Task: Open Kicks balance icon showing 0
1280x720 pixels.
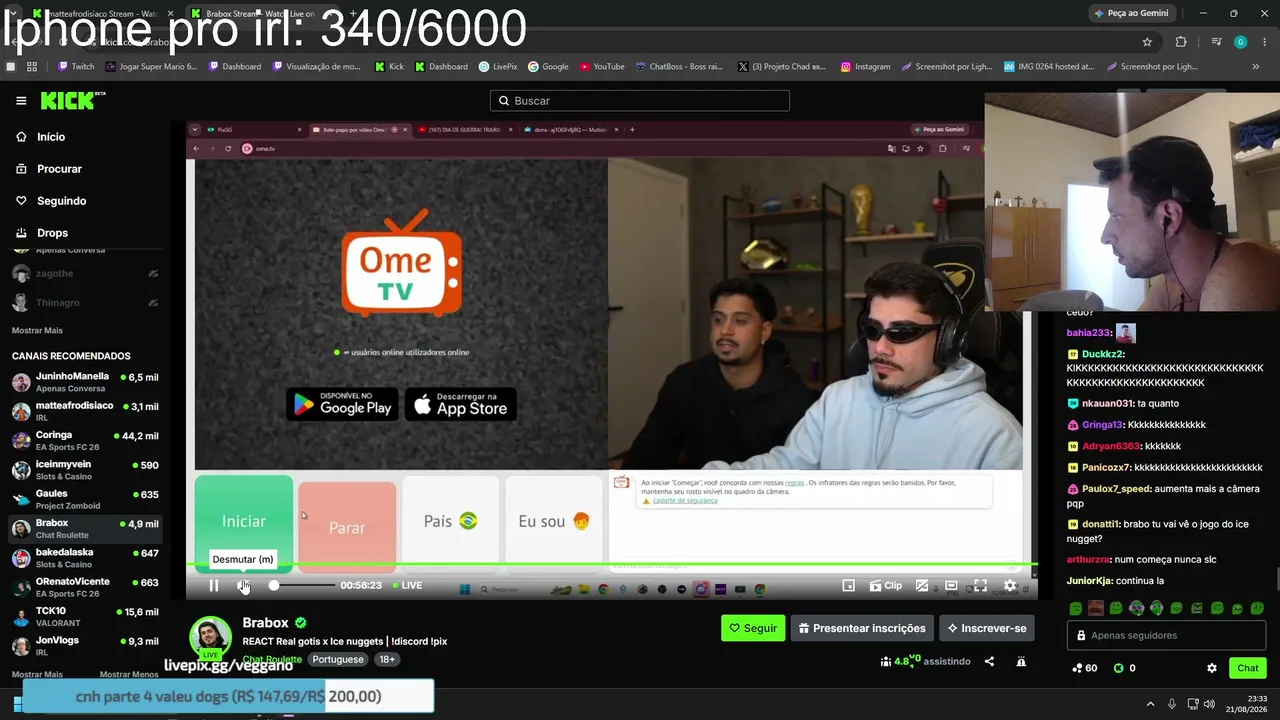Action: [1124, 668]
